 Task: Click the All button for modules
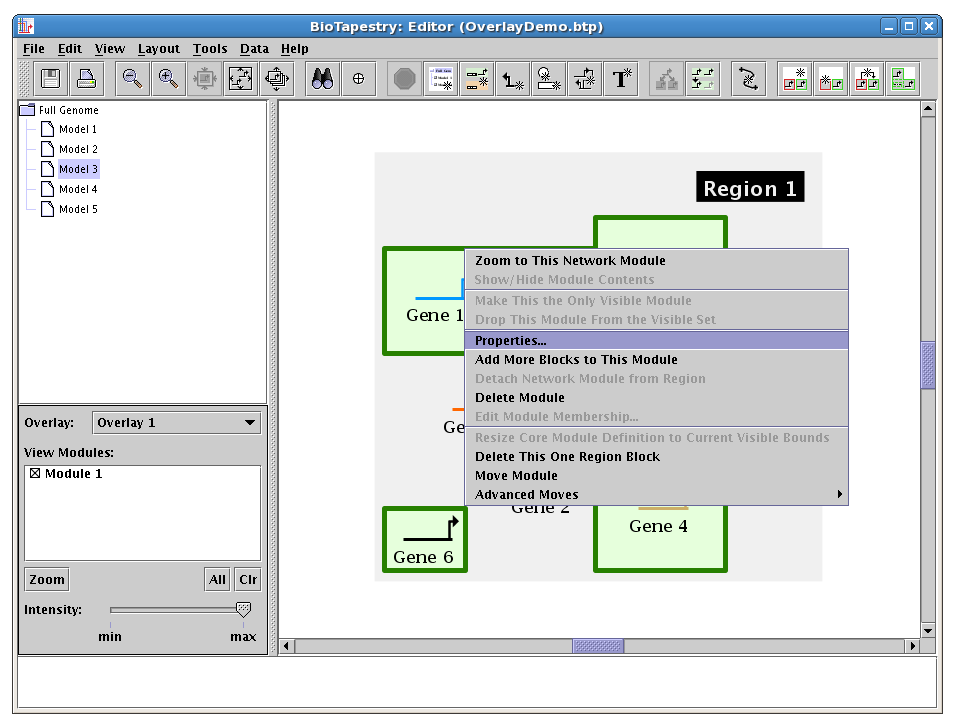(217, 580)
